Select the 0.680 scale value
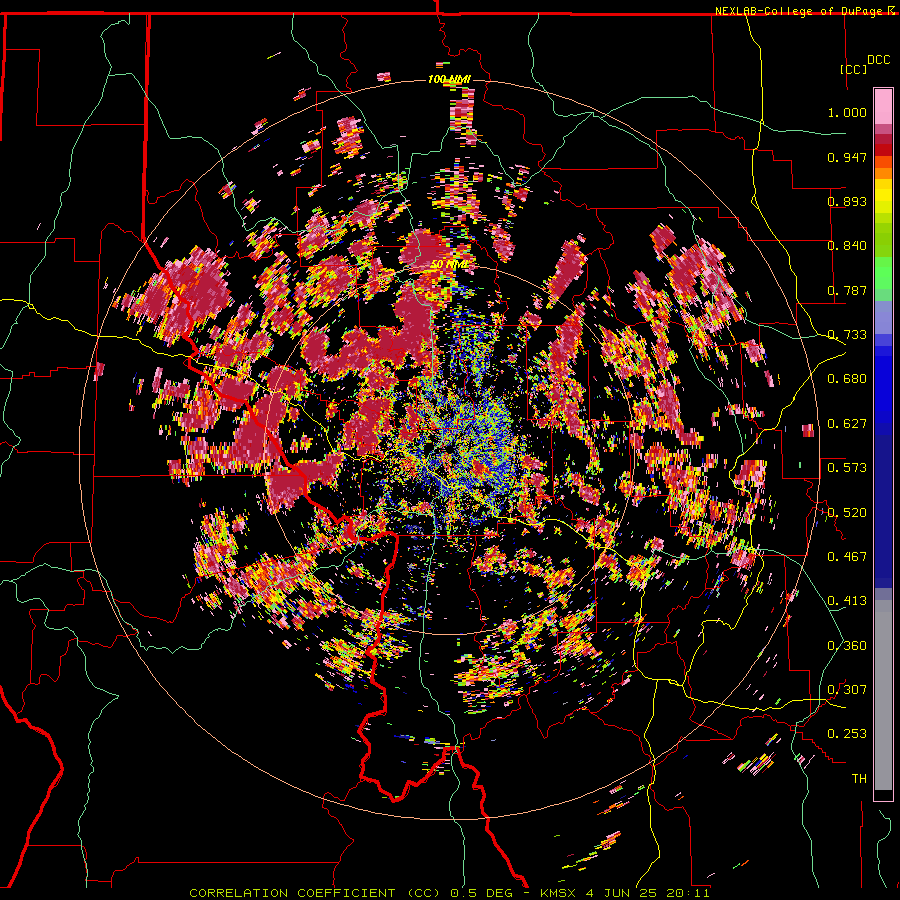Image resolution: width=900 pixels, height=900 pixels. click(x=847, y=379)
